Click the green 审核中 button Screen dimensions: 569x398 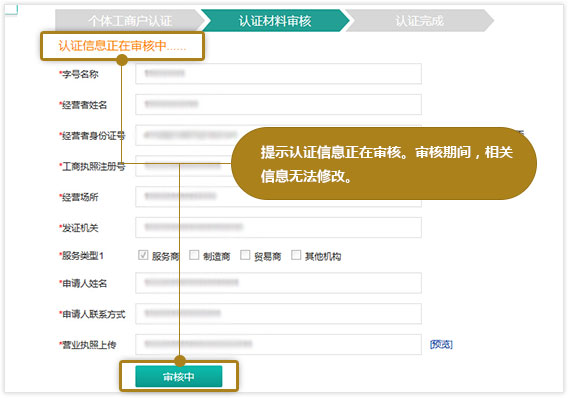pos(179,377)
